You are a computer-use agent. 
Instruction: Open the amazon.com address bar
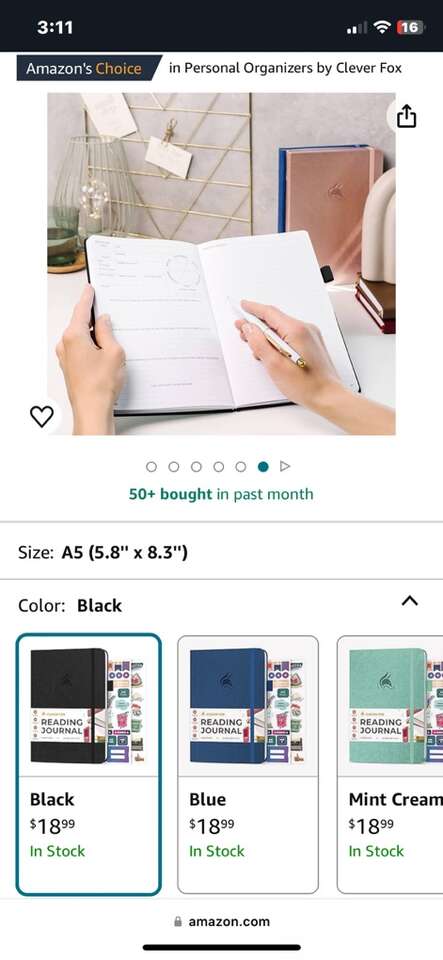[222, 921]
